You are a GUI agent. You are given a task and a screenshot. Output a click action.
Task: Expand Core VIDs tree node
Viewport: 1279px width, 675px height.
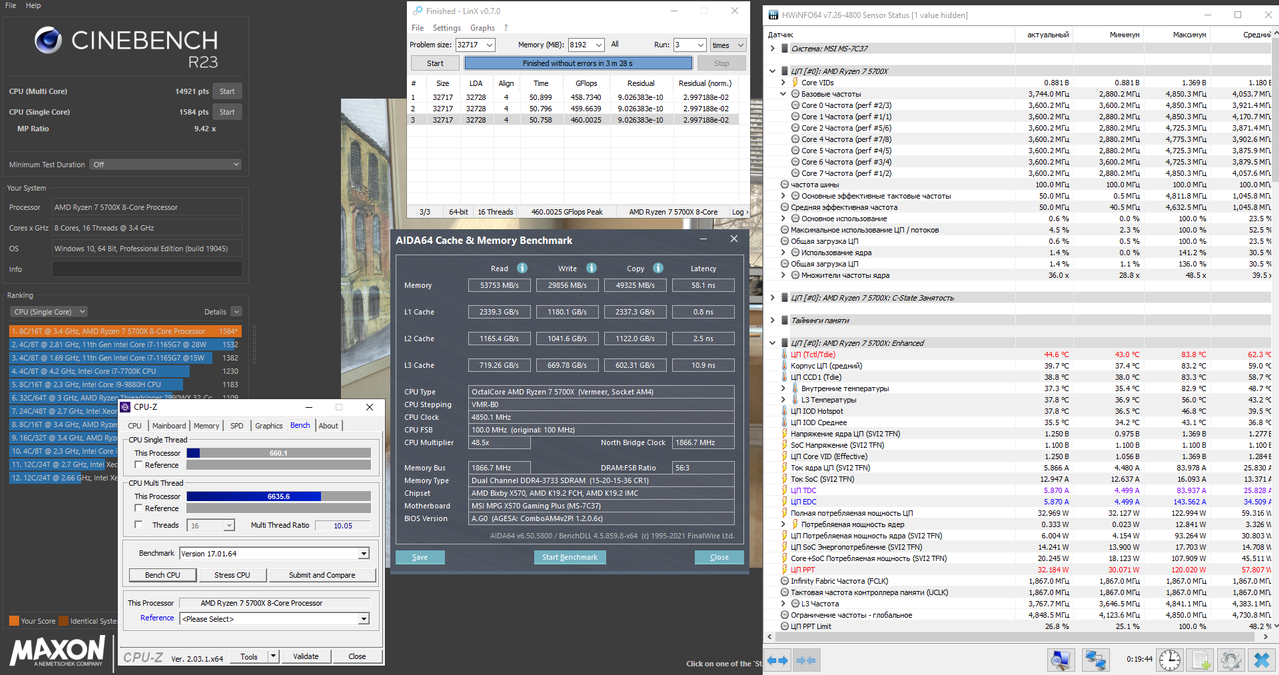click(x=784, y=82)
